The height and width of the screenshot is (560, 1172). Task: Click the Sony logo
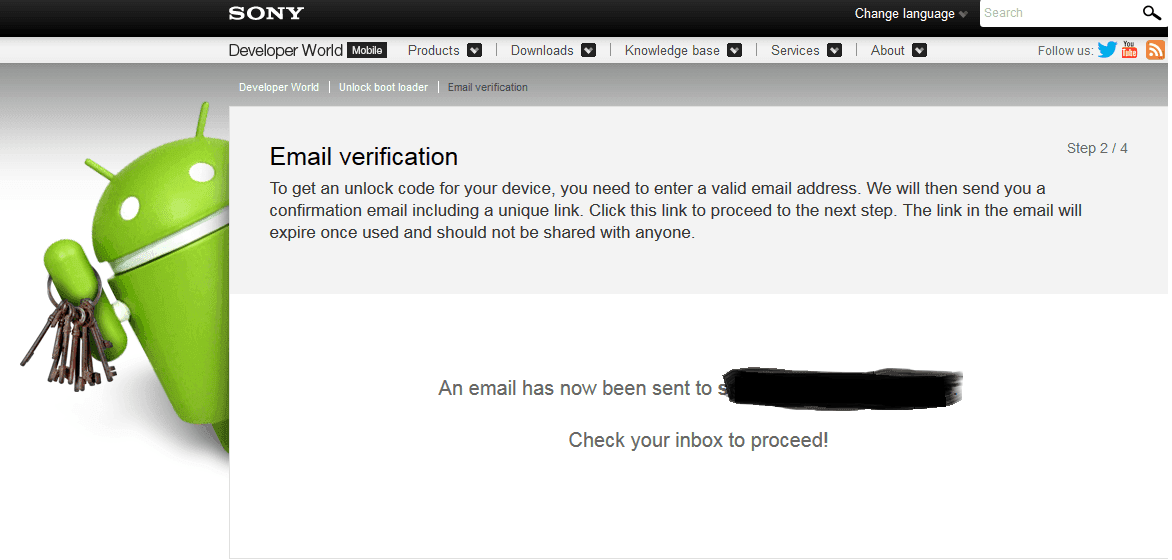tap(266, 13)
